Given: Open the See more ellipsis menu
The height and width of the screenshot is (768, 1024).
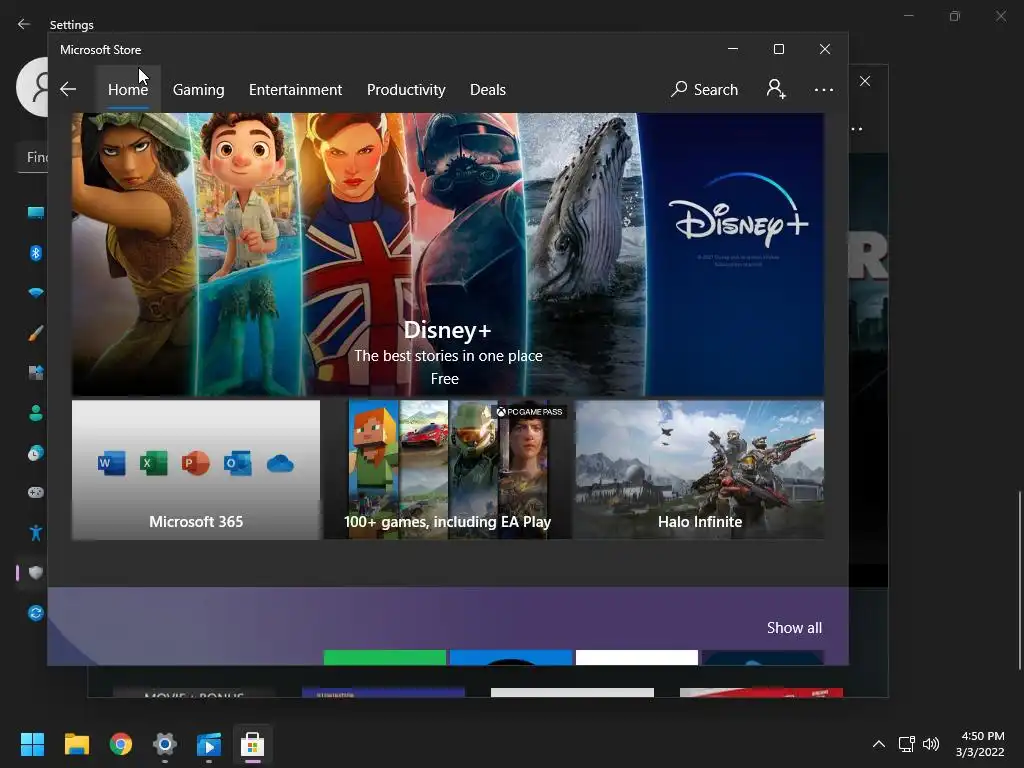Looking at the screenshot, I should click(x=824, y=89).
